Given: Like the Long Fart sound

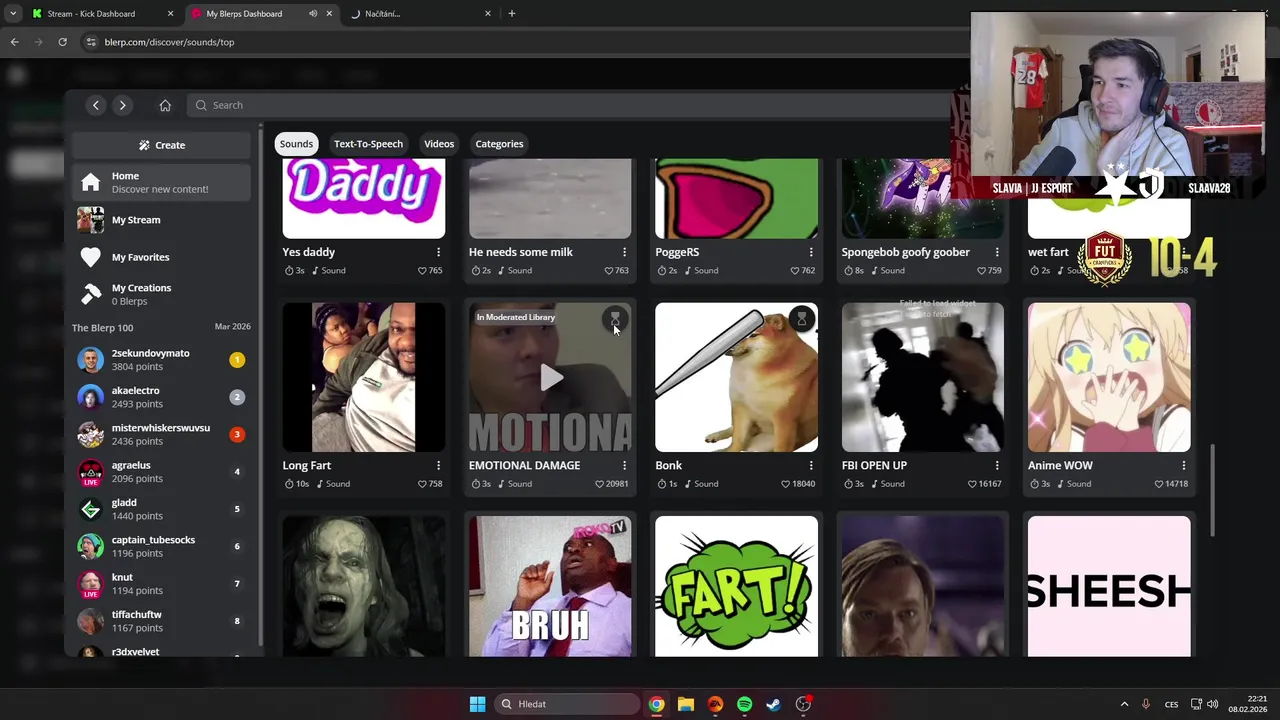Looking at the screenshot, I should click(x=422, y=484).
